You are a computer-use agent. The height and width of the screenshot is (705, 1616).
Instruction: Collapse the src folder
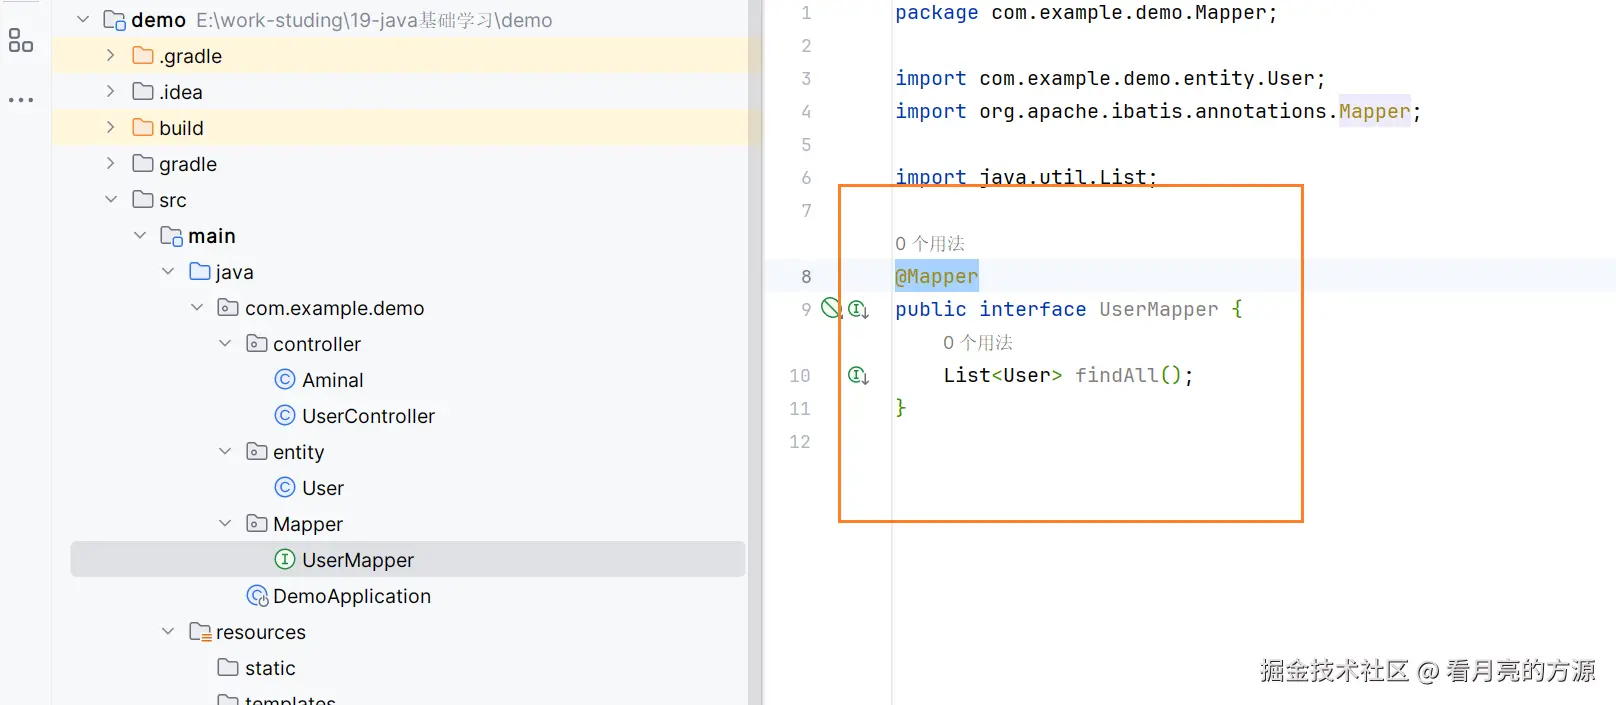tap(111, 200)
